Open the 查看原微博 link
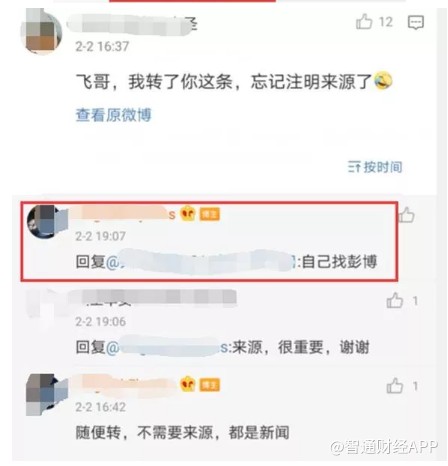The image size is (448, 466). [114, 115]
